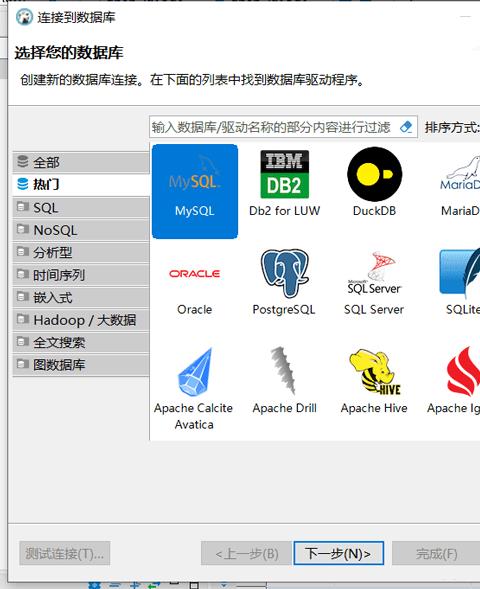Image resolution: width=480 pixels, height=589 pixels.
Task: Show the 时间序列 (time series) category
Action: click(81, 275)
